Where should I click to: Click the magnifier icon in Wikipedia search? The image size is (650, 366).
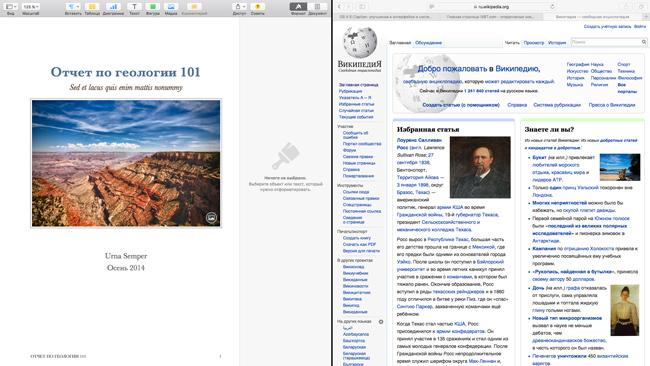coord(644,42)
